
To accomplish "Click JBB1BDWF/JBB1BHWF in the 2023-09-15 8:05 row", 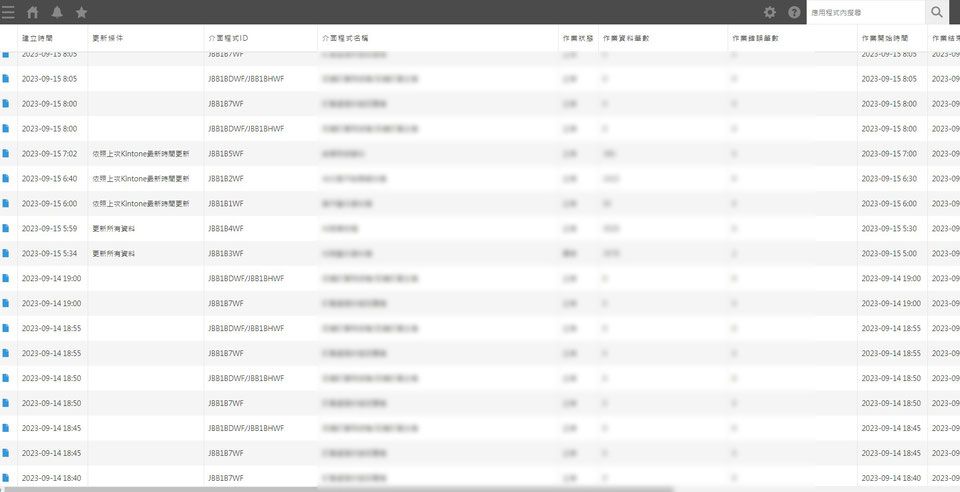I will [246, 79].
